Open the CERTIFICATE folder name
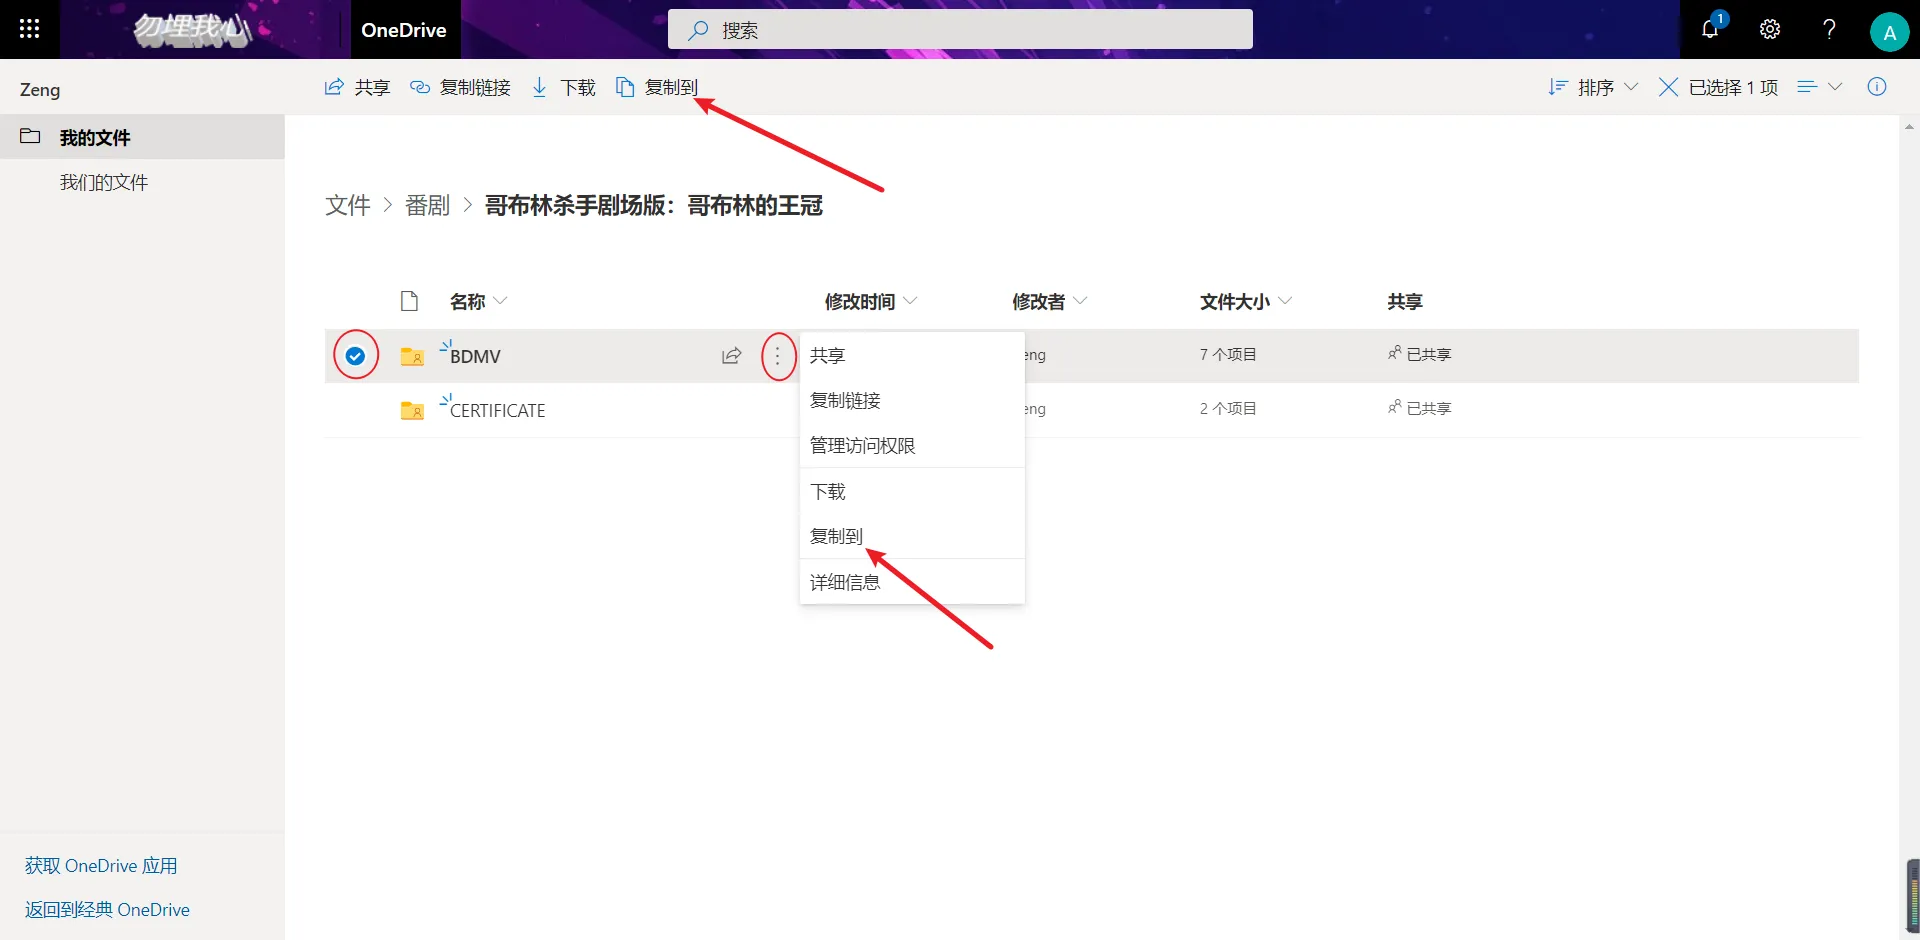This screenshot has width=1920, height=940. 498,411
